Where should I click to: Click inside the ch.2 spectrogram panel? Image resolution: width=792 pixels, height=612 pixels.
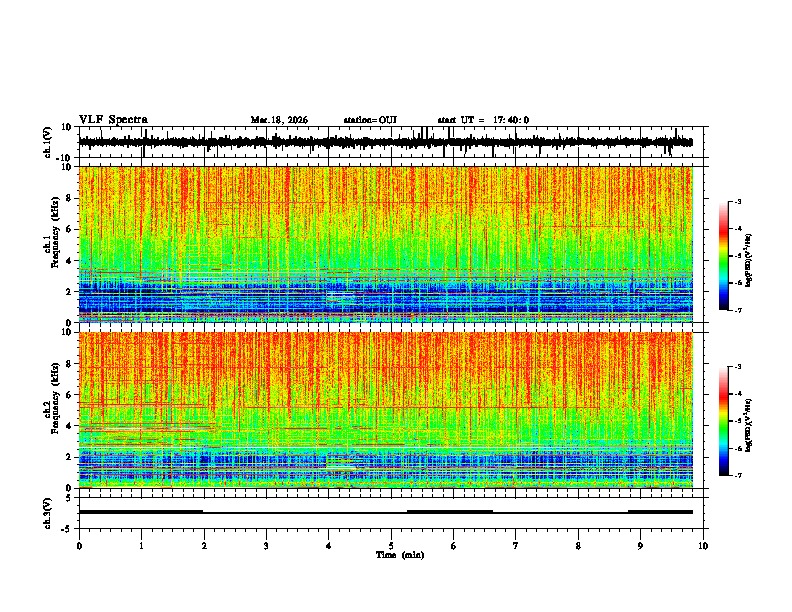point(385,410)
